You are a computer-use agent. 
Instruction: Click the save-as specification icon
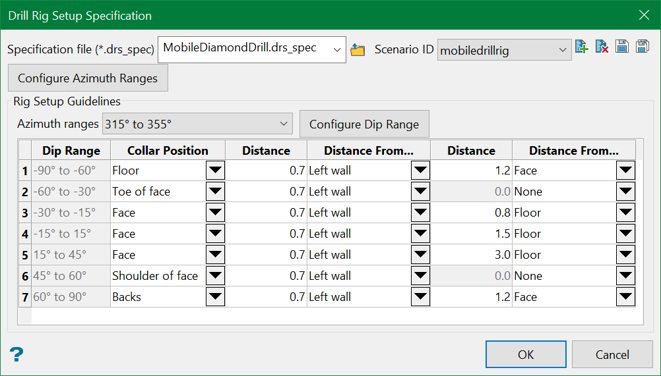pyautogui.click(x=642, y=46)
